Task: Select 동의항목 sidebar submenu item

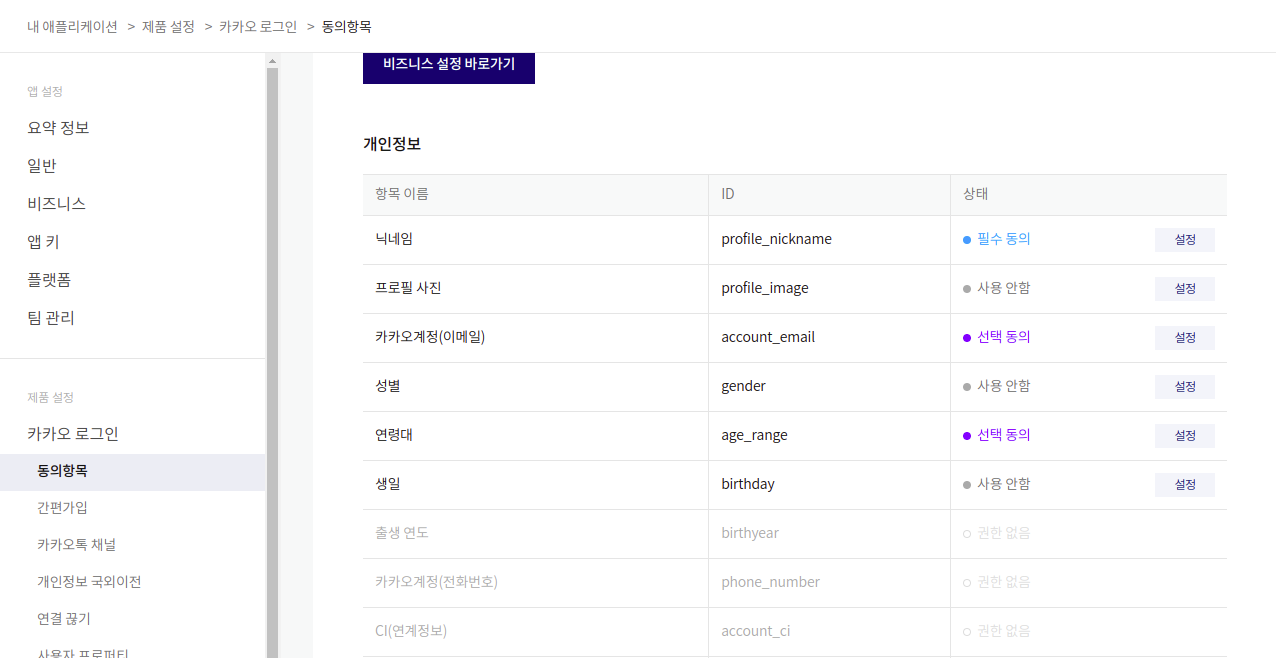Action: point(132,471)
